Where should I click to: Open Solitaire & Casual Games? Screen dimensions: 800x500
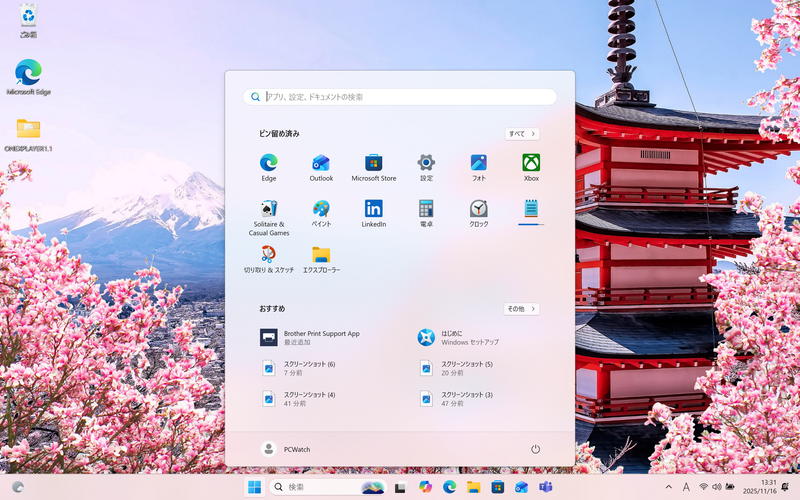point(269,217)
